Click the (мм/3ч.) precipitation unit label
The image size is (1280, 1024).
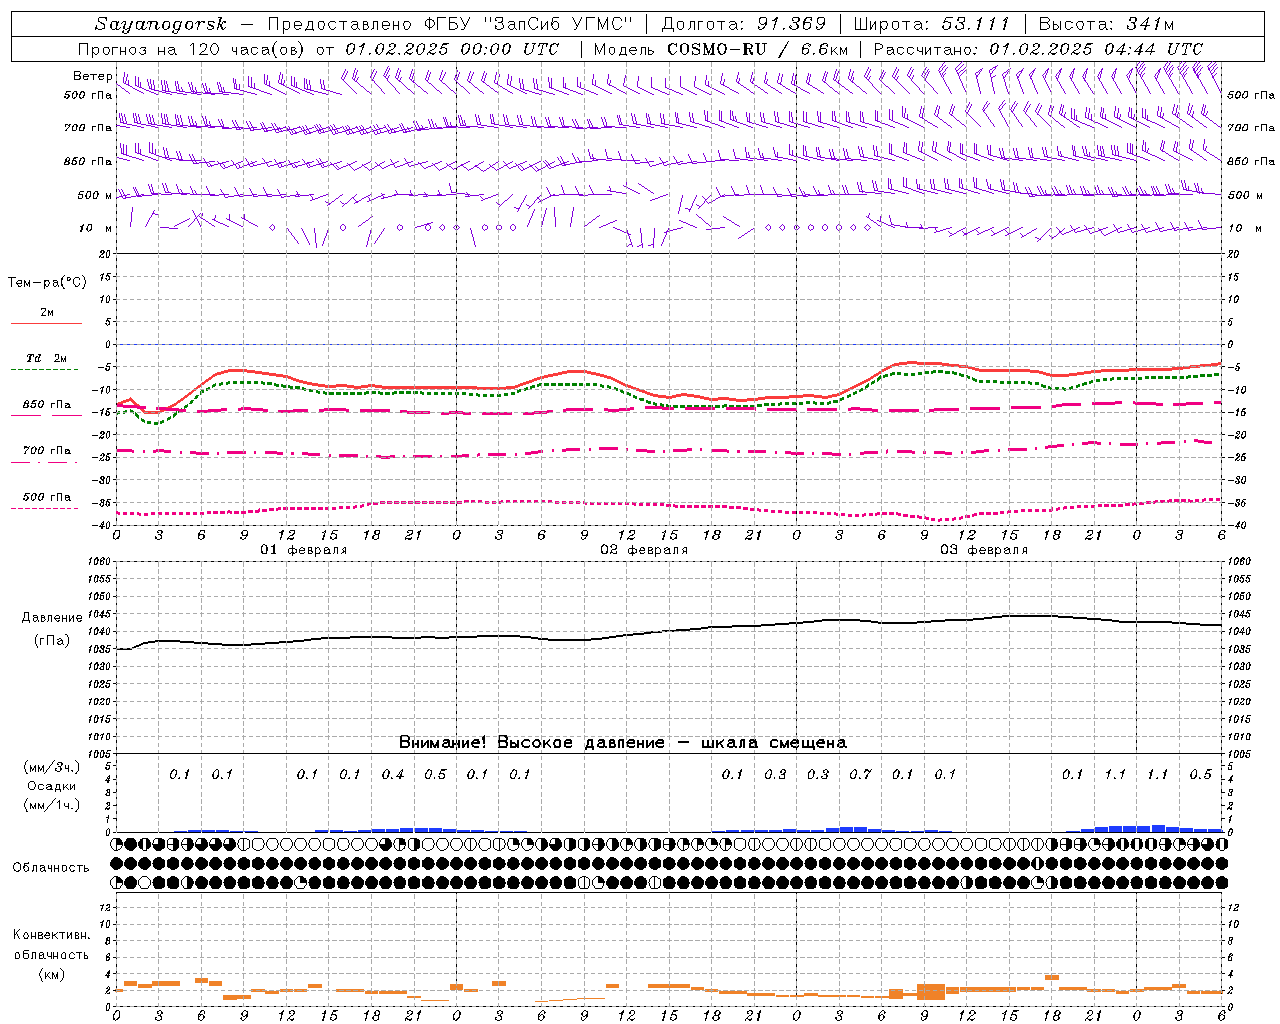[x=52, y=767]
